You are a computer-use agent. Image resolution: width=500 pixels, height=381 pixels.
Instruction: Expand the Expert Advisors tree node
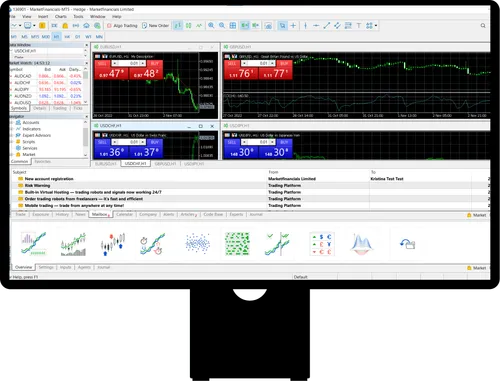12,135
